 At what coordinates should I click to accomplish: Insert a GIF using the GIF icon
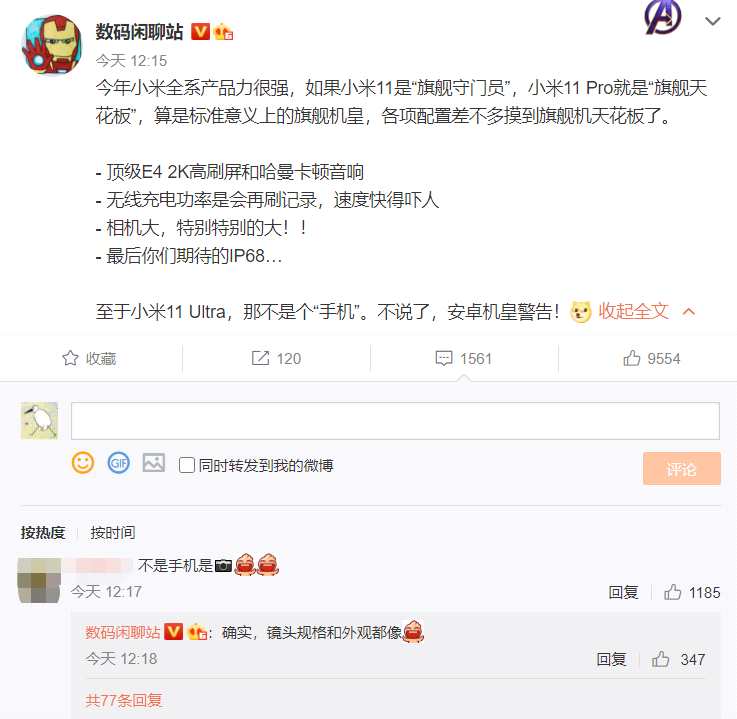(x=118, y=463)
